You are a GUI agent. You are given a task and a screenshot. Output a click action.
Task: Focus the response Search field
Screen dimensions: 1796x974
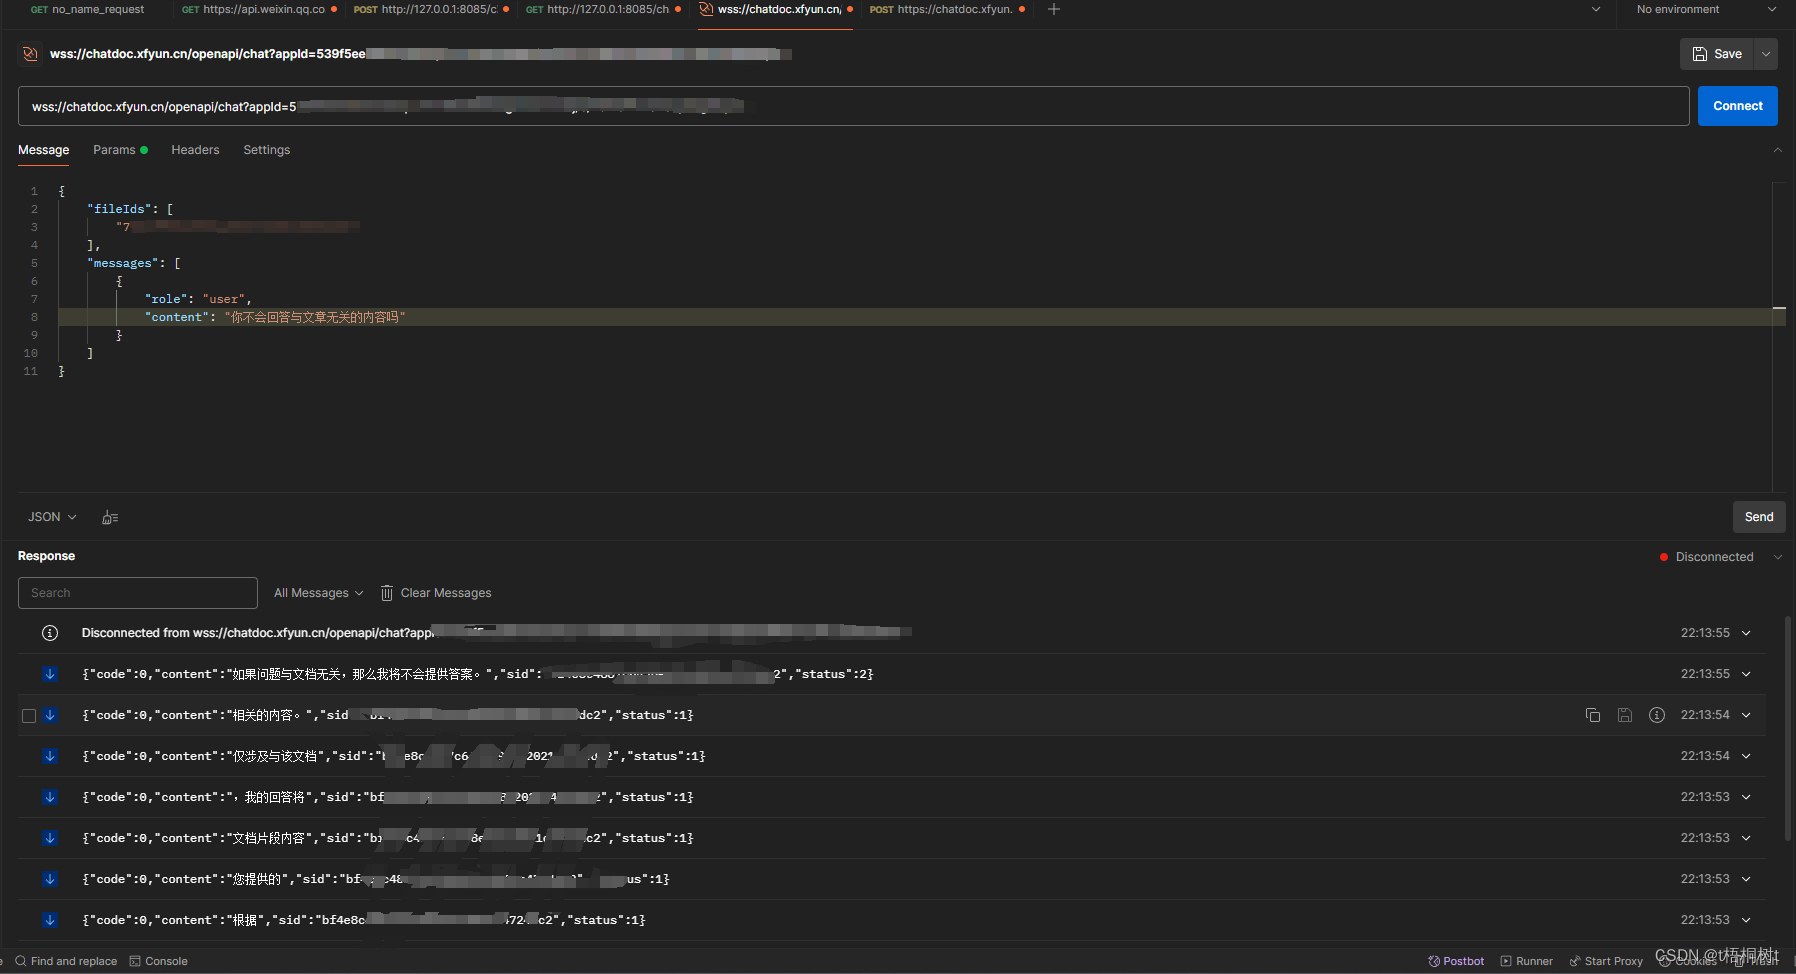click(138, 593)
